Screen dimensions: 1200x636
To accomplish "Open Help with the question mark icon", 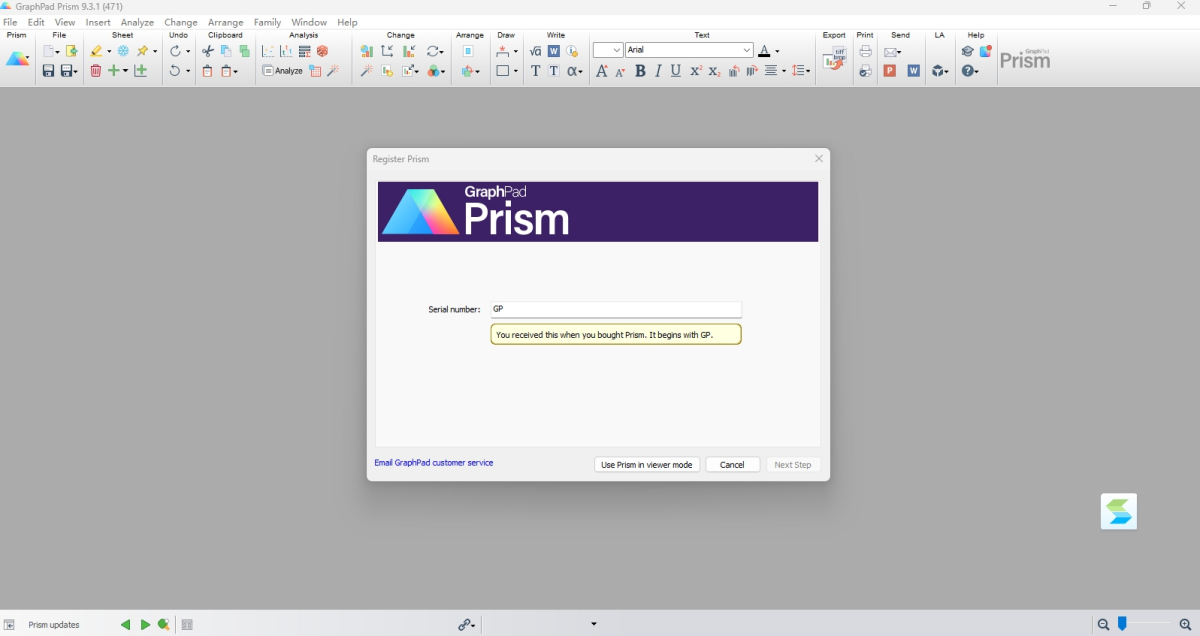I will coord(967,71).
